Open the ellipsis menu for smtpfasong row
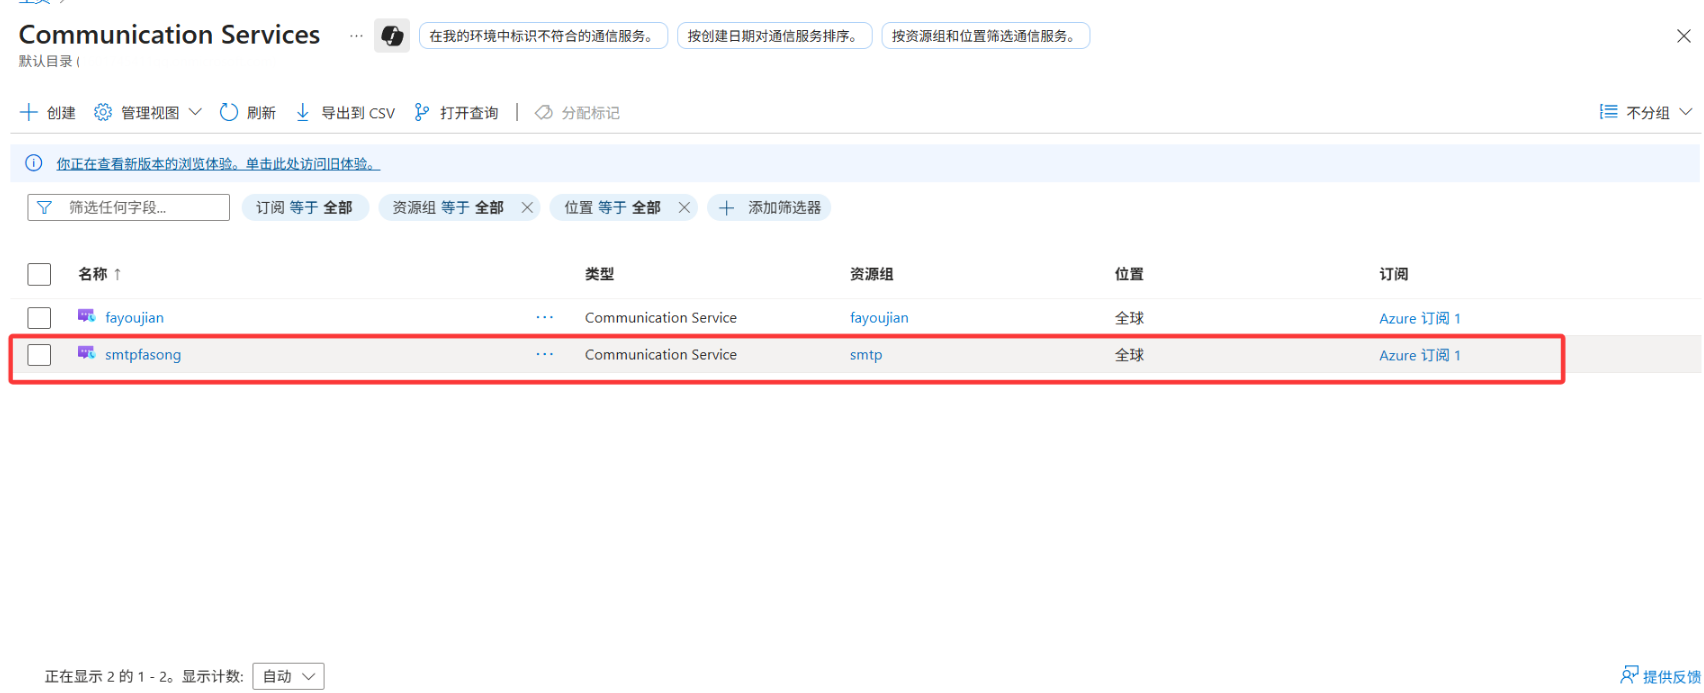The width and height of the screenshot is (1704, 693). tap(544, 354)
